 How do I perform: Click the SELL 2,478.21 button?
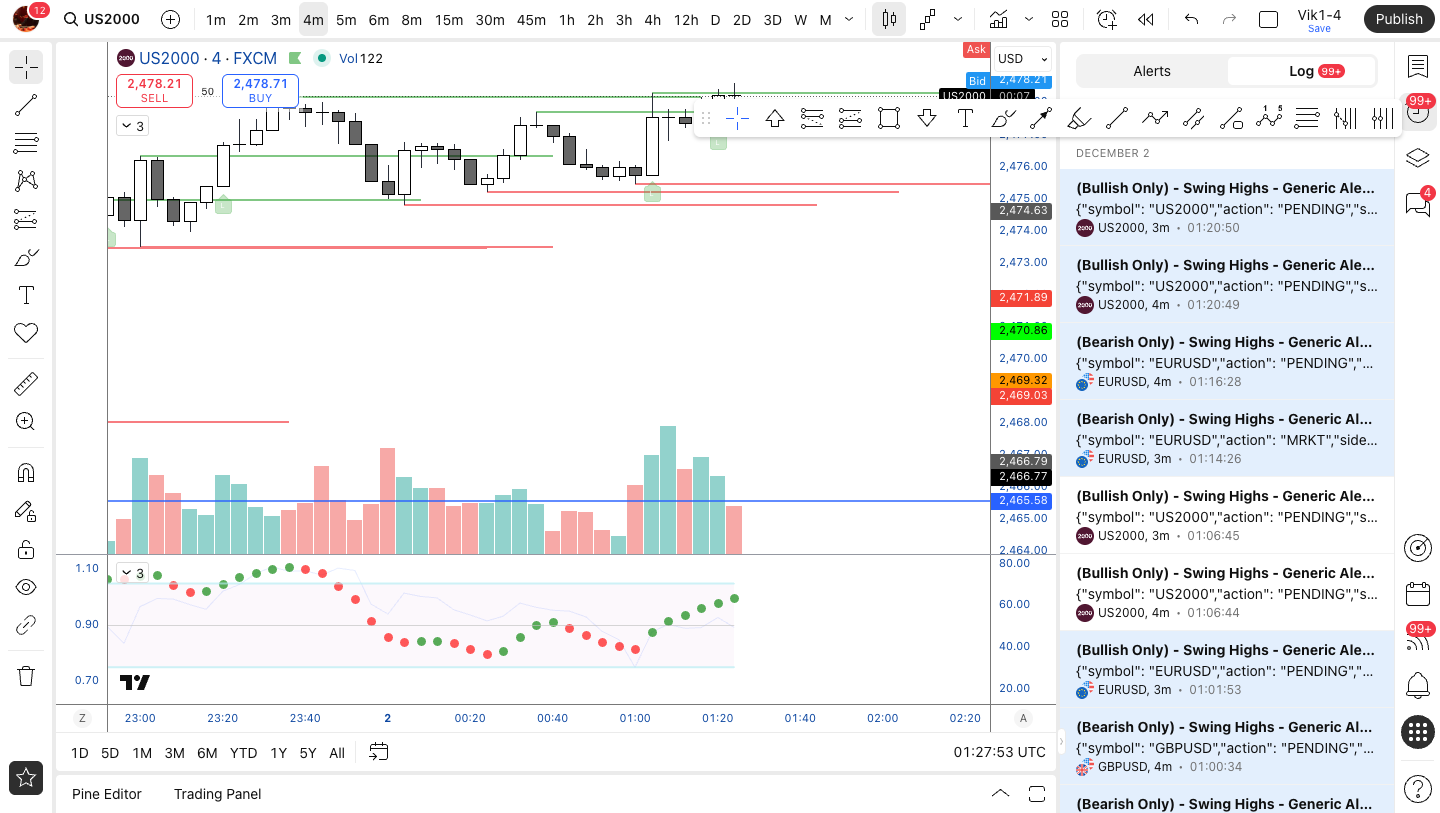154,90
